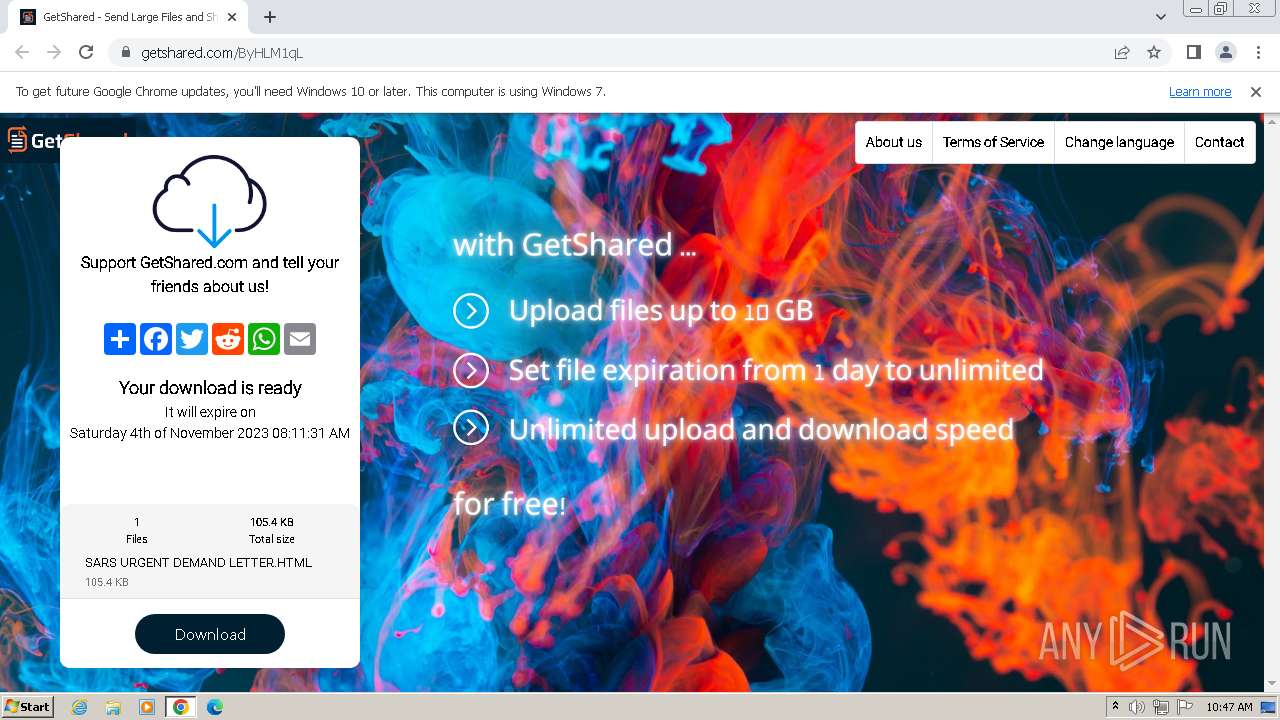The image size is (1280, 720).
Task: Go back with the browser back arrow
Action: tap(22, 52)
